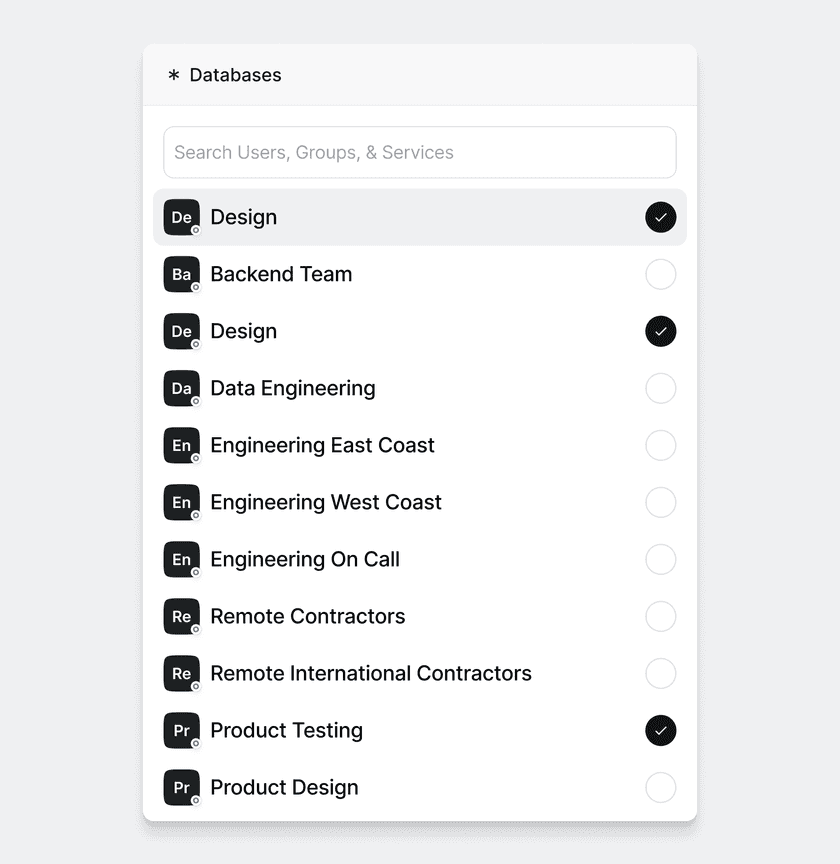Tick the Engineering West Coast checkbox
Screen dimensions: 840x864
click(660, 502)
